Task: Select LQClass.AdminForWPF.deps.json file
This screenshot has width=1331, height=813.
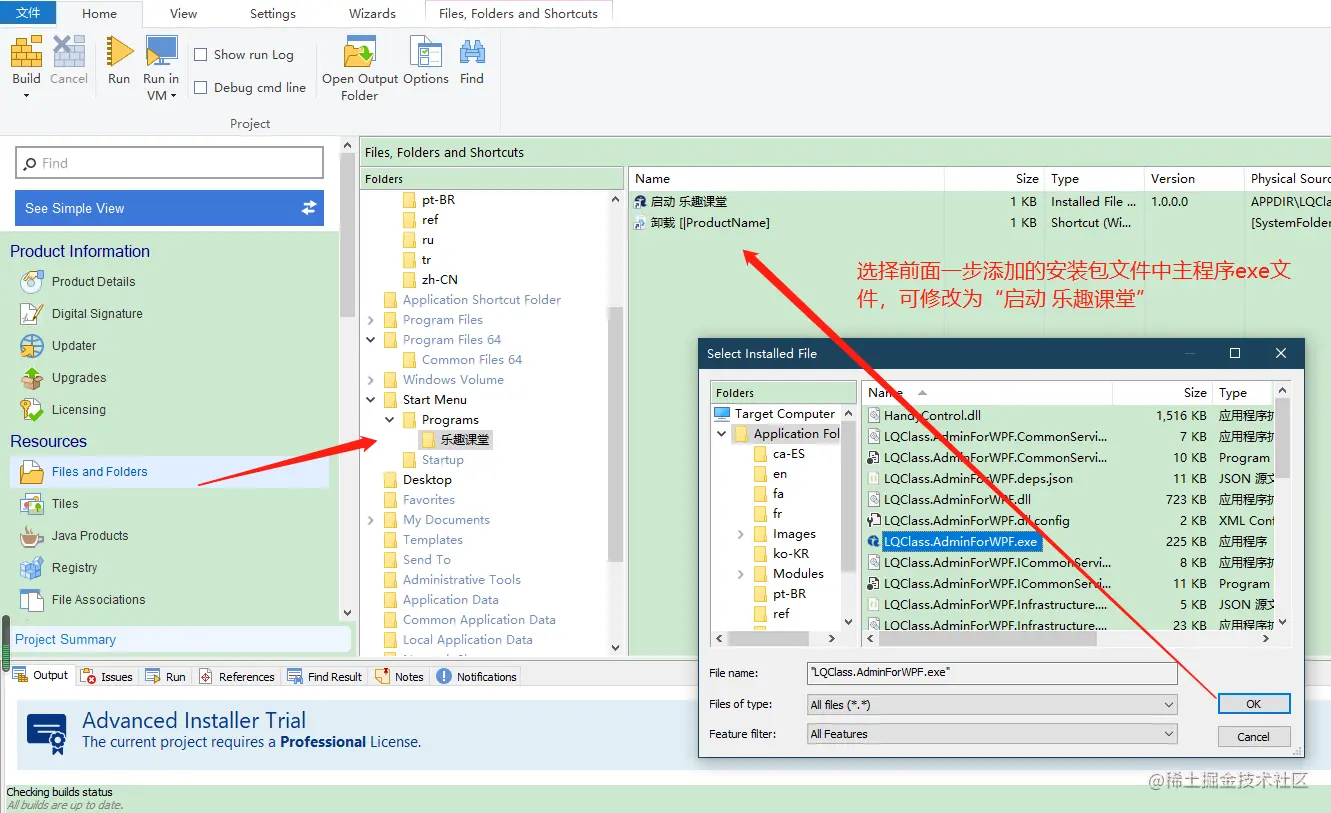Action: [978, 479]
